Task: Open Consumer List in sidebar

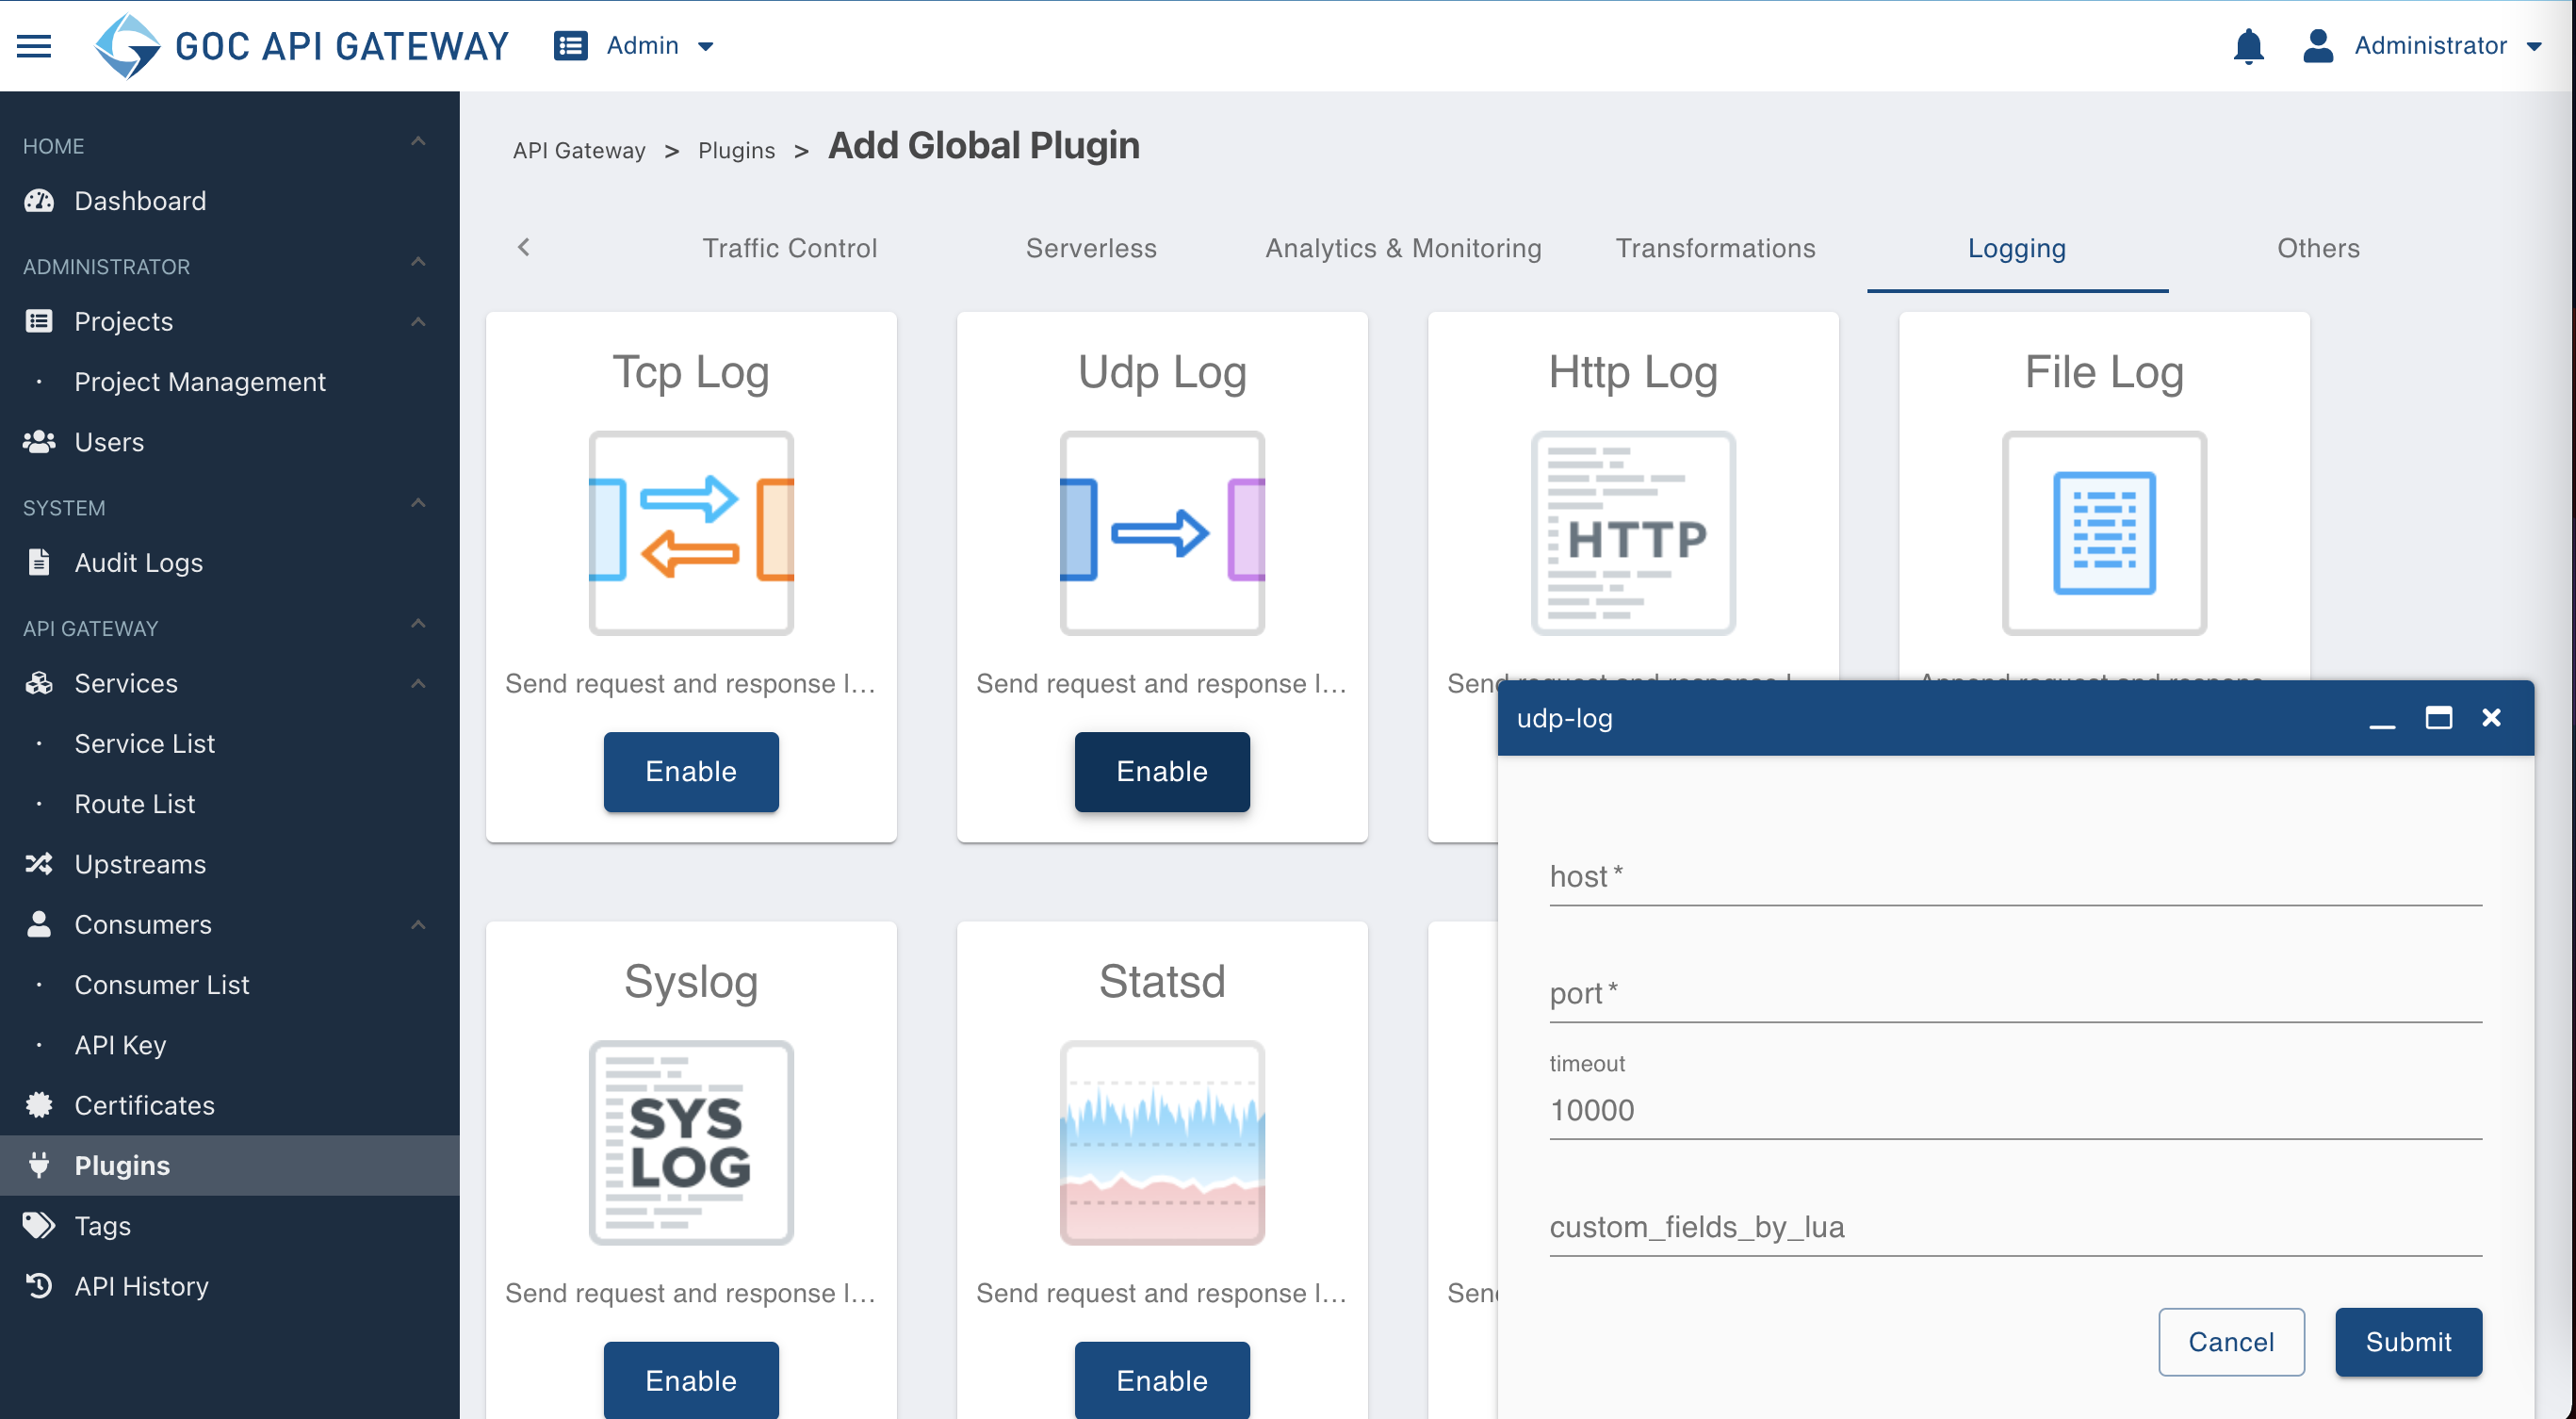Action: 162,985
